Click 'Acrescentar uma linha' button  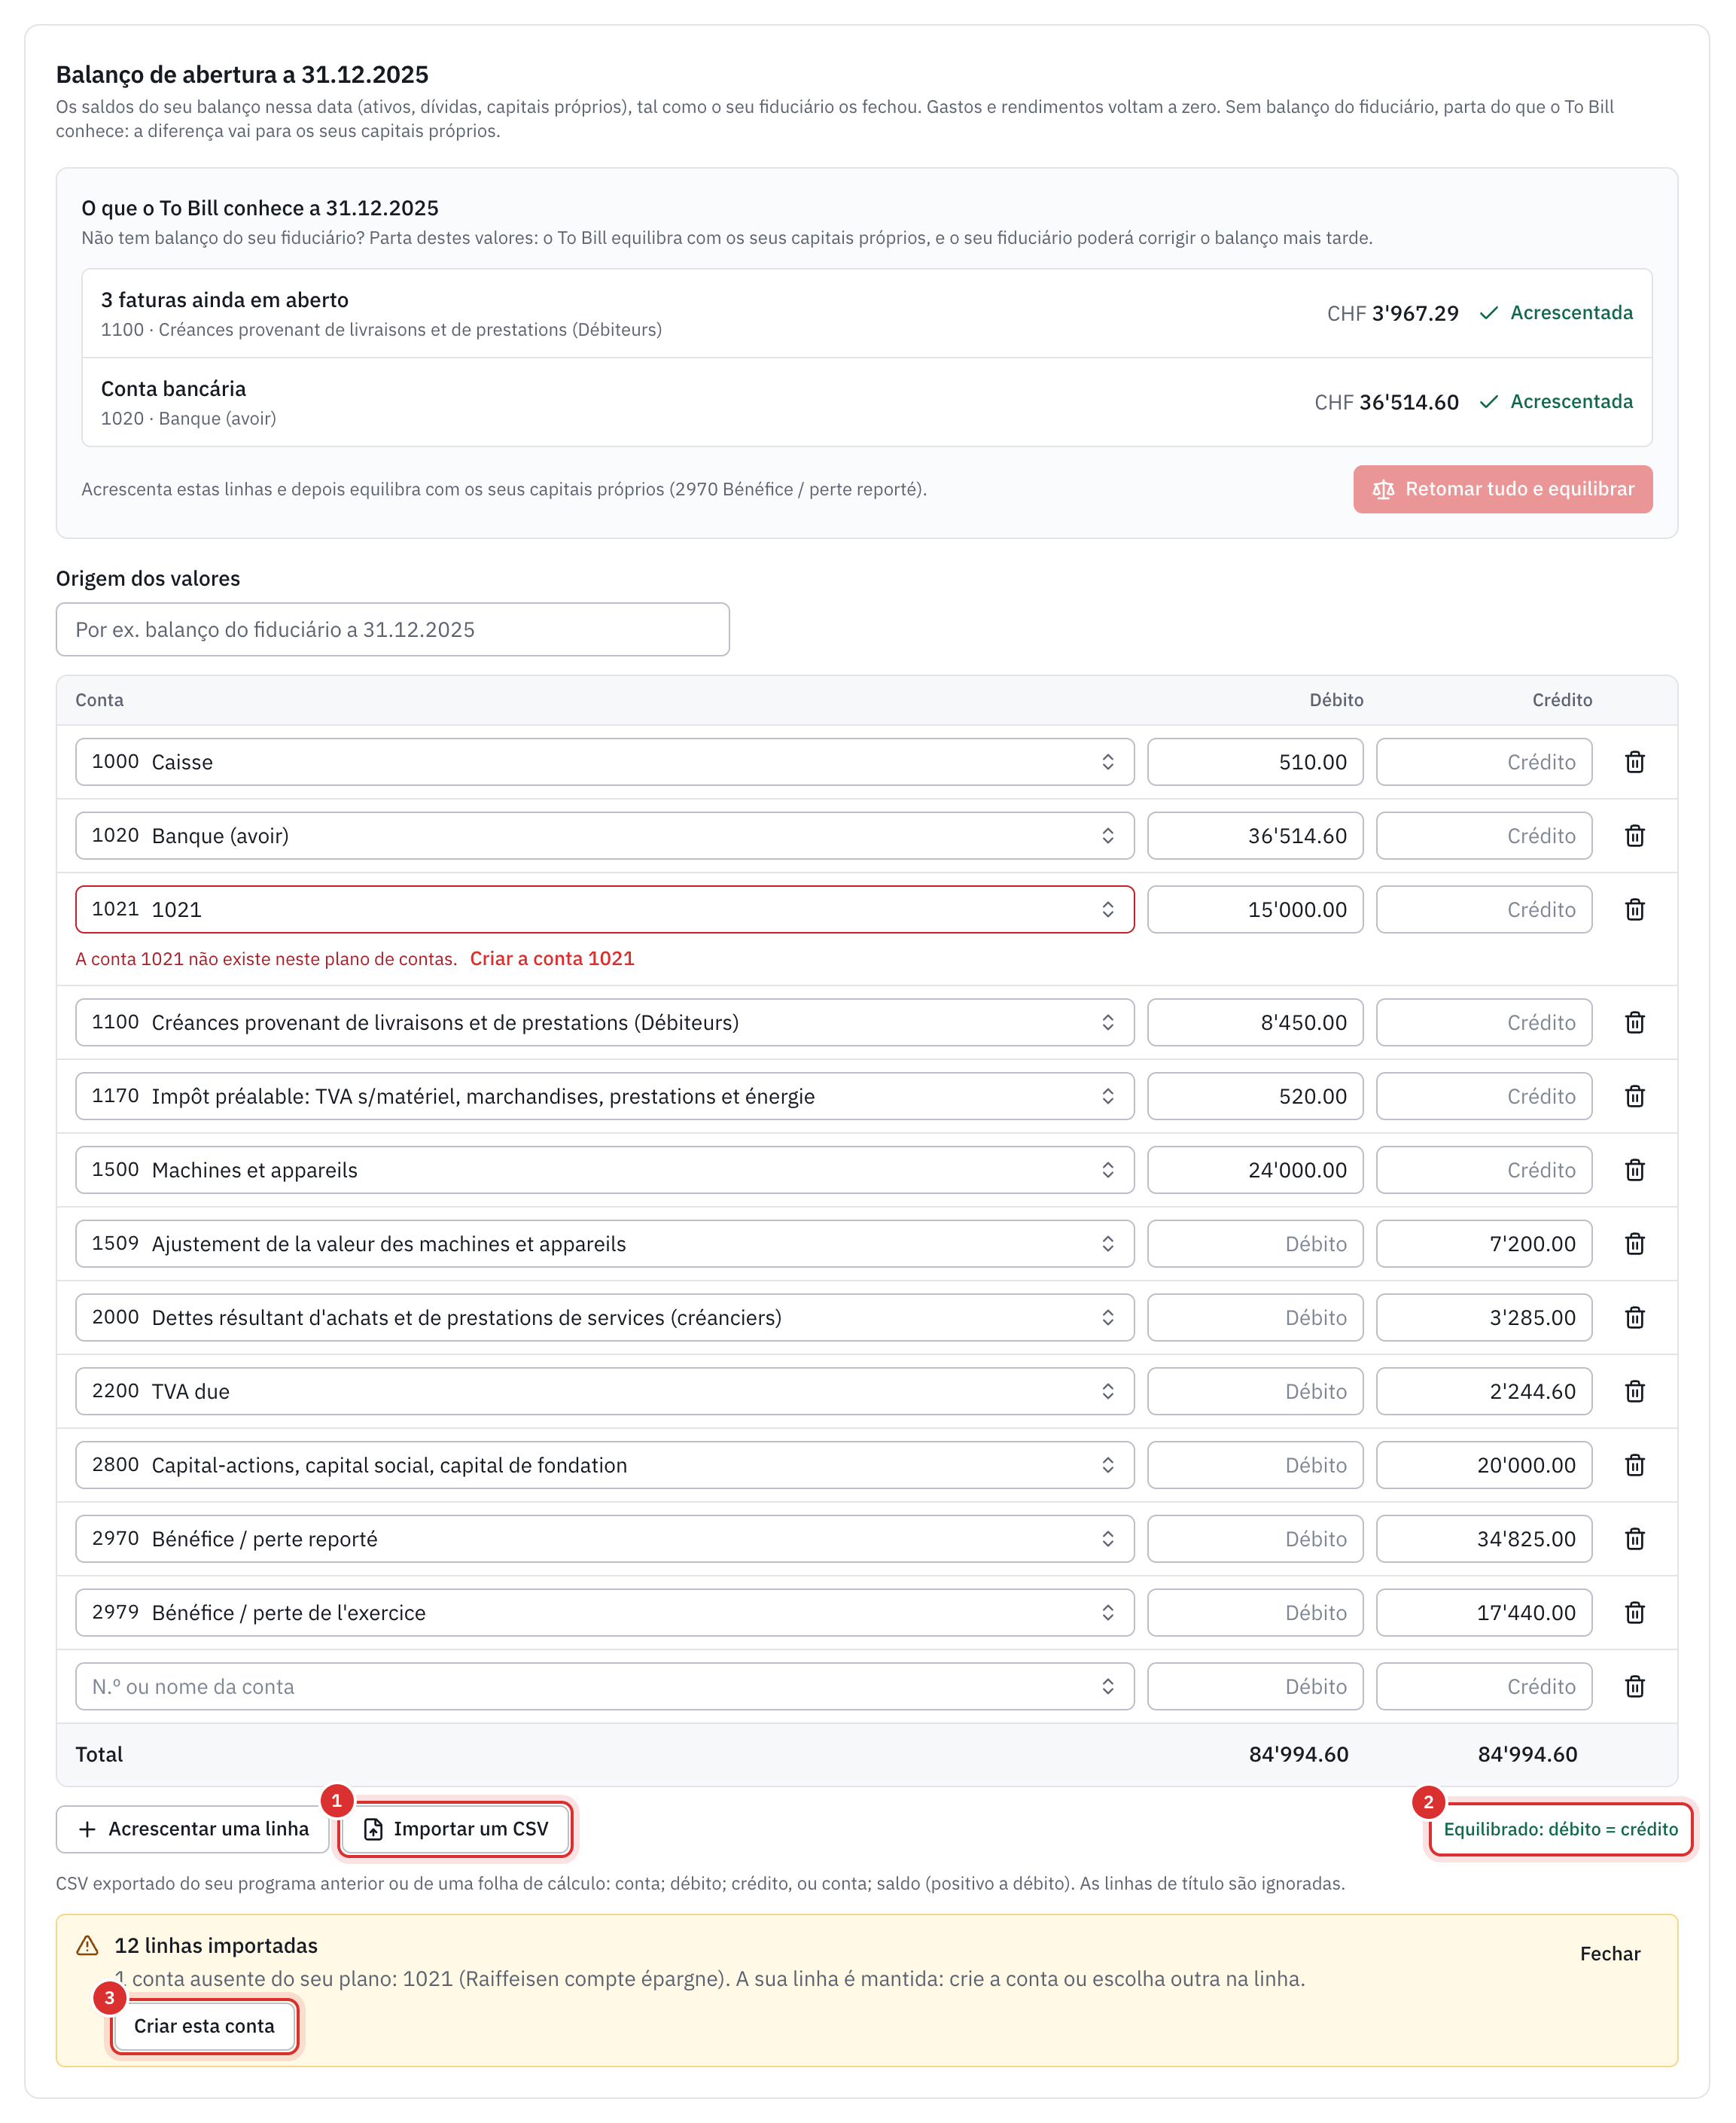pyautogui.click(x=192, y=1829)
